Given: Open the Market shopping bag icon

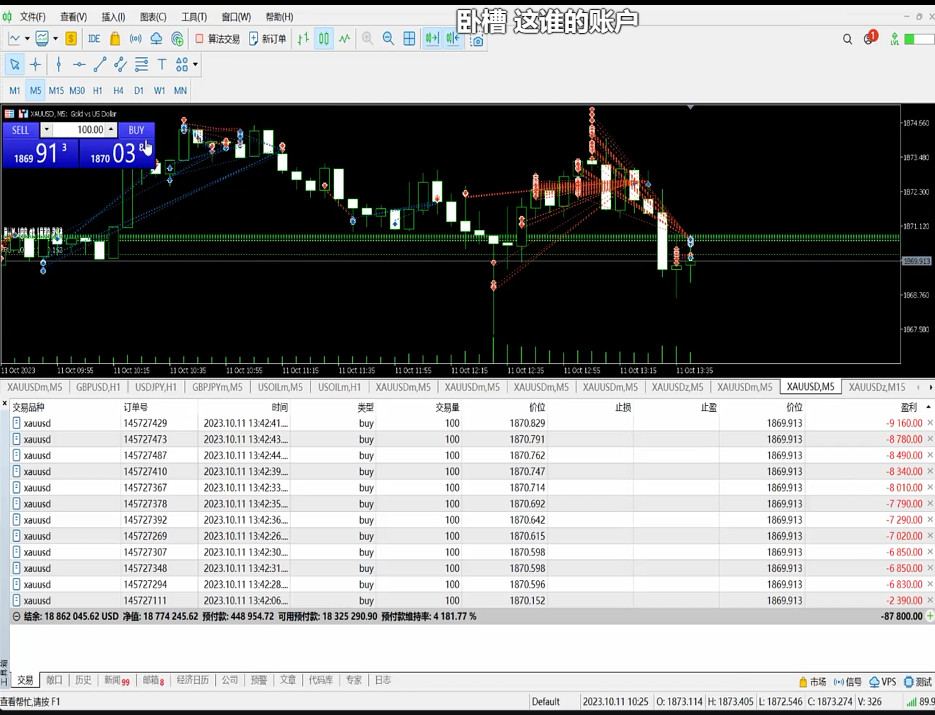Looking at the screenshot, I should [114, 39].
